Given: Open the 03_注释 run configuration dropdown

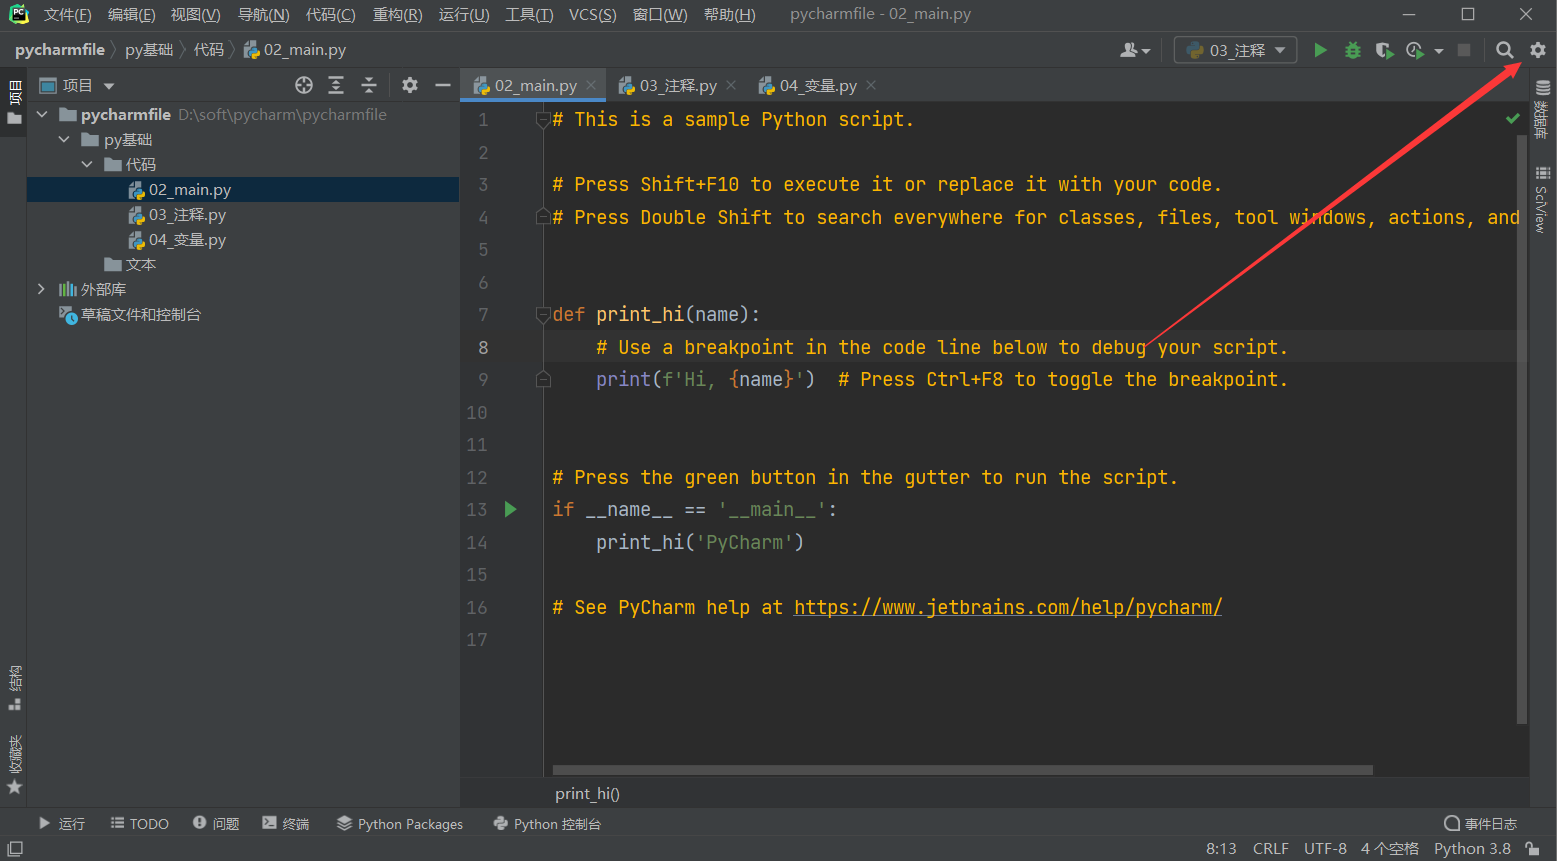Looking at the screenshot, I should point(1235,50).
